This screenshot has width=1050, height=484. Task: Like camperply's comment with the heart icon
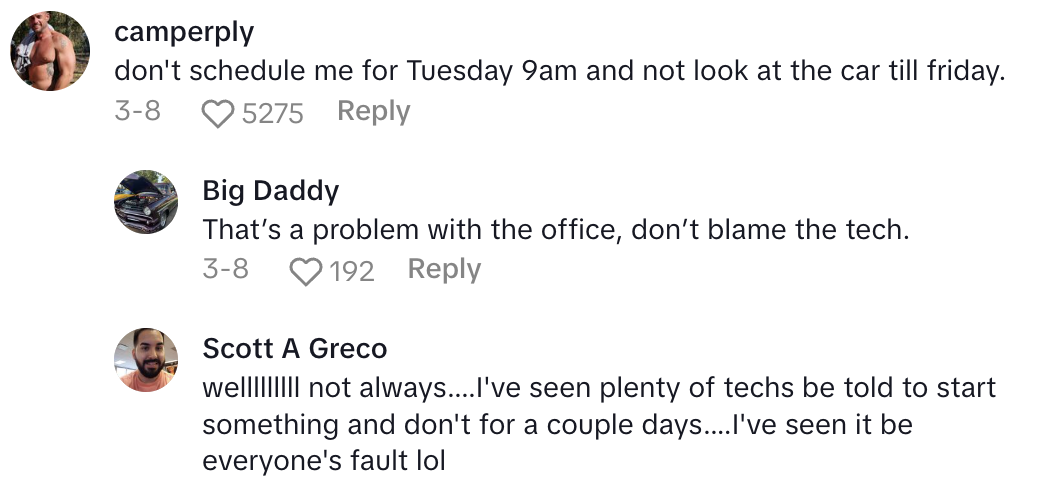tap(216, 113)
